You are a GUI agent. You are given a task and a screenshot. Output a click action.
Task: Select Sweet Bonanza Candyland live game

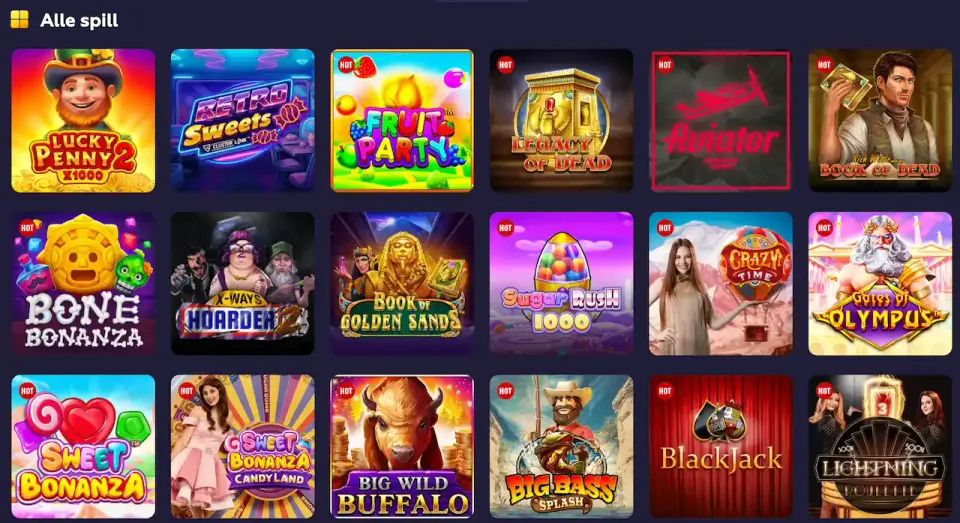[x=242, y=446]
